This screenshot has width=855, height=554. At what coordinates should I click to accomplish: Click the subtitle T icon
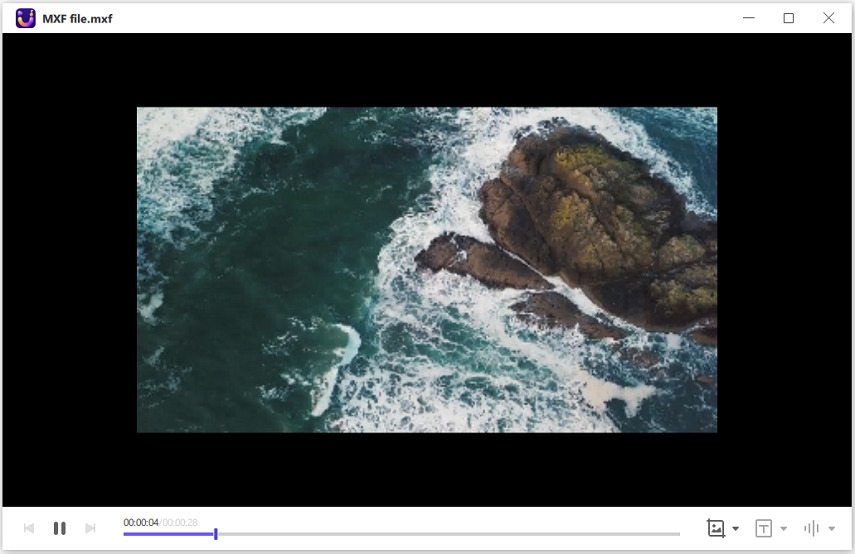[x=763, y=528]
